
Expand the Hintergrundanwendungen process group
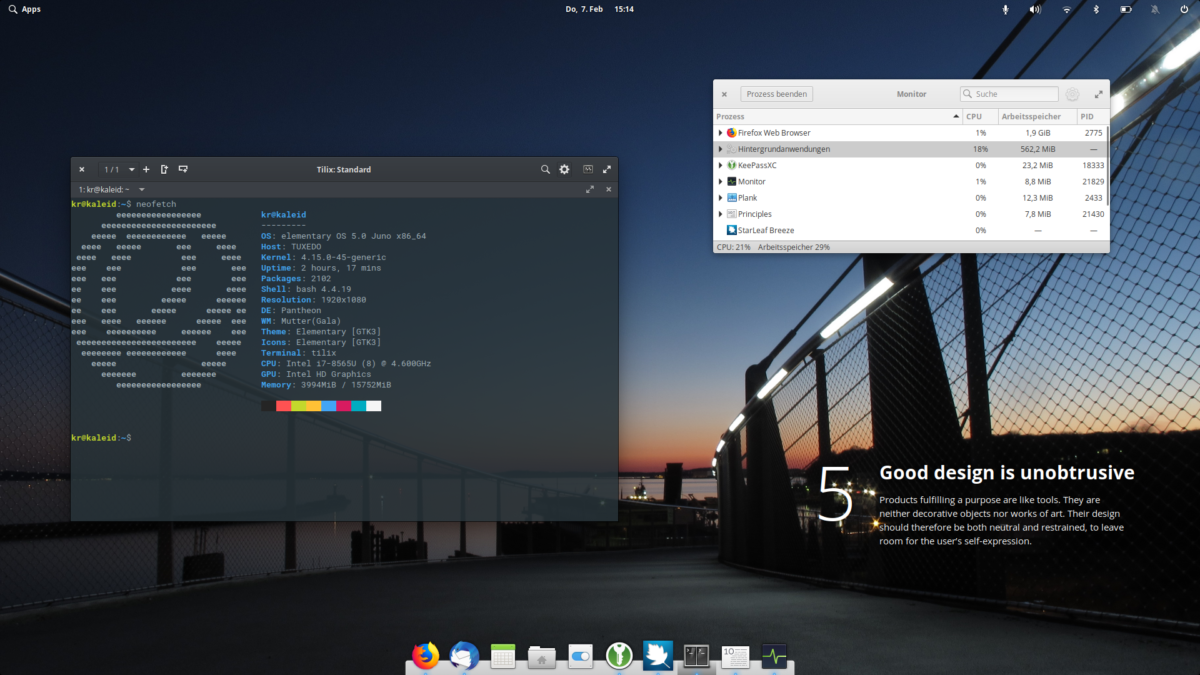pyautogui.click(x=720, y=149)
